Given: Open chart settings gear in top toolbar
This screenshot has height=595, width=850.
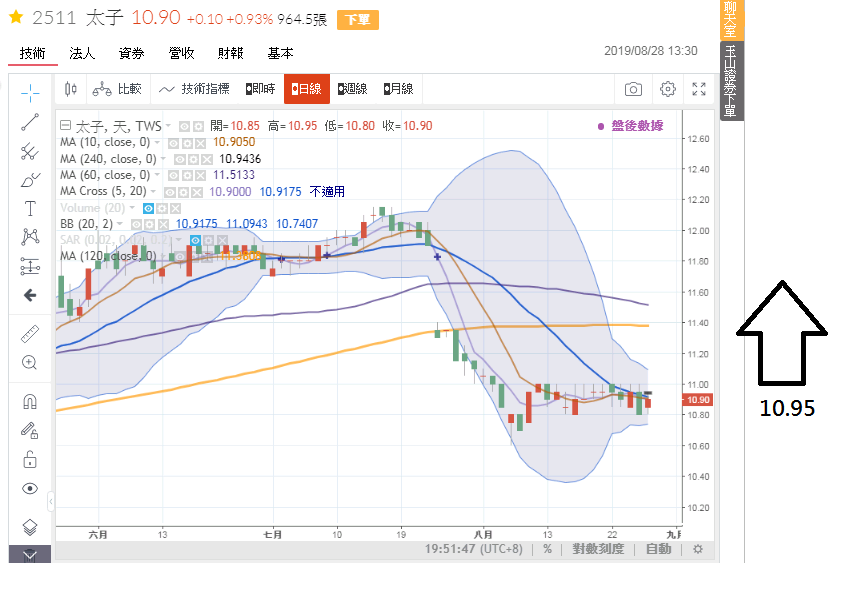Looking at the screenshot, I should (668, 89).
